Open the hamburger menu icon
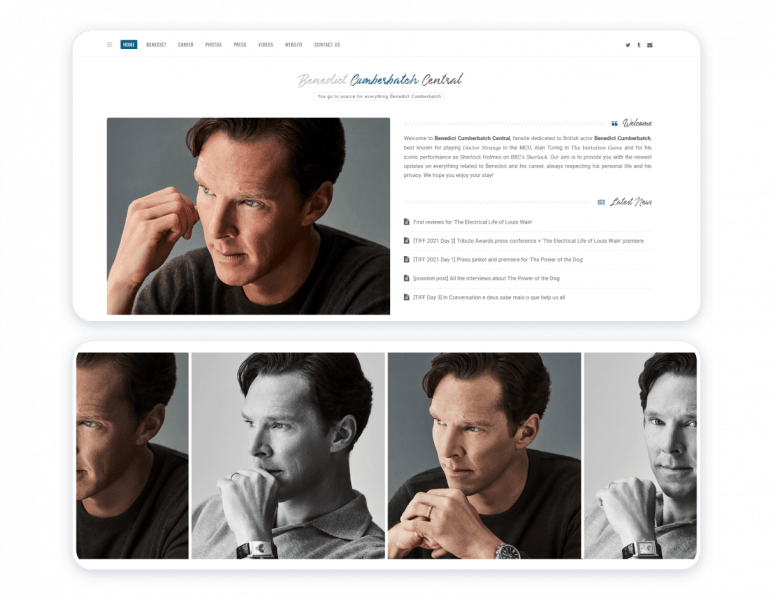The image size is (773, 600). click(x=109, y=44)
